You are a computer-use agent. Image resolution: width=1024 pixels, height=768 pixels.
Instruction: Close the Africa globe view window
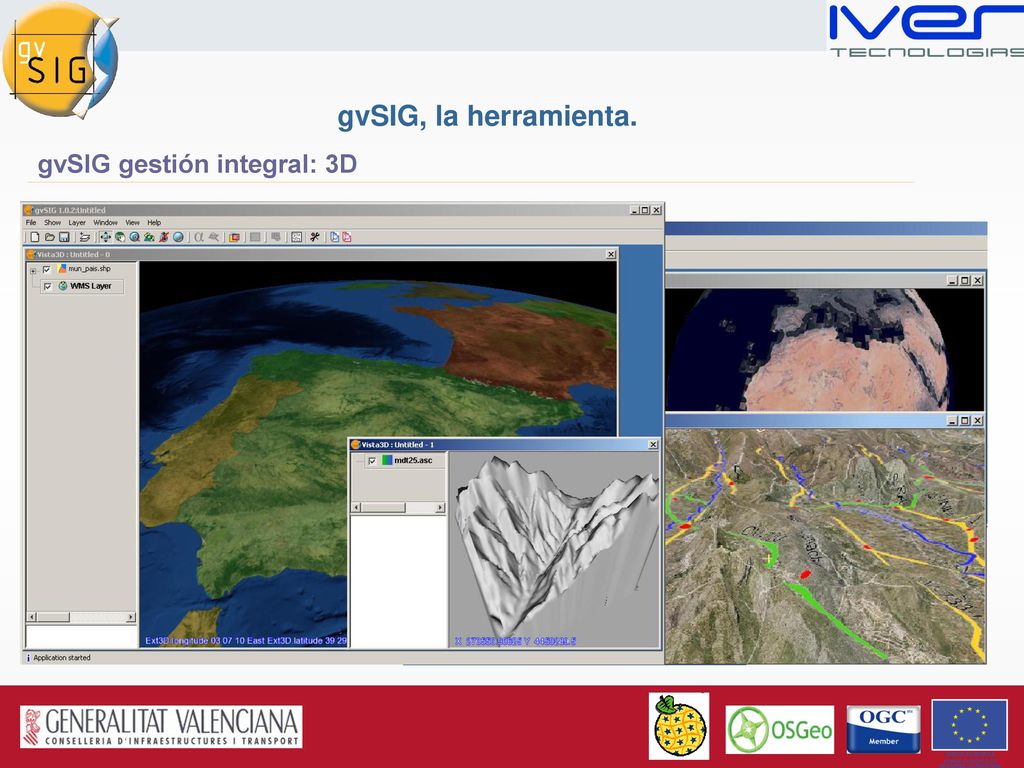point(977,280)
